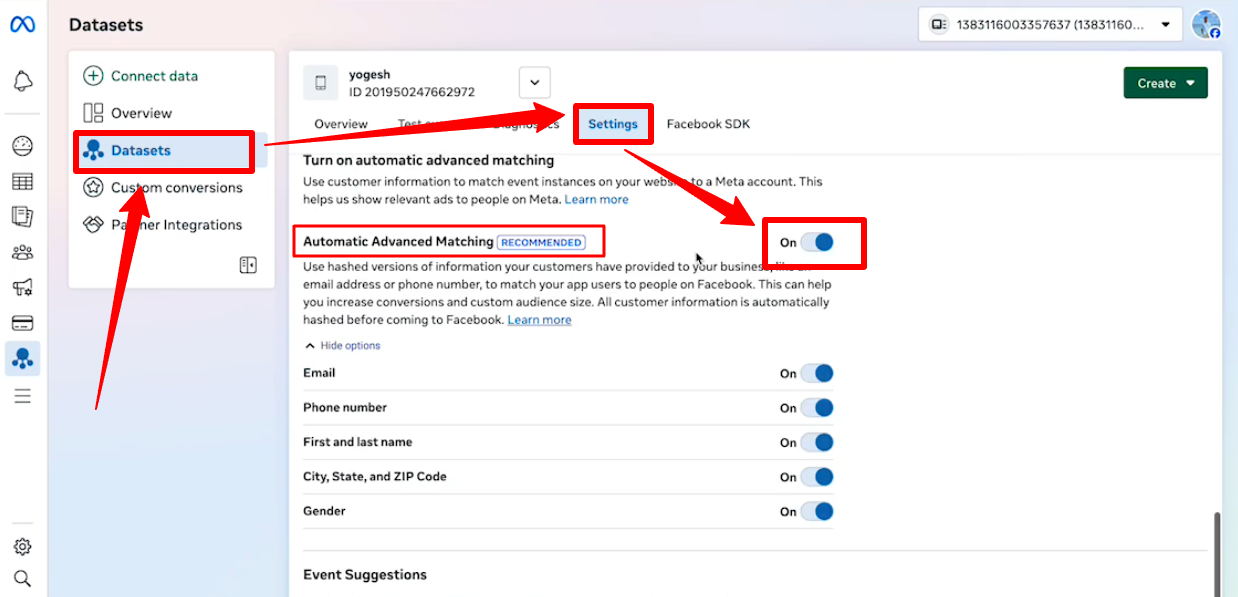1238x597 pixels.
Task: Click Learn more link after 'people on Meta'
Action: [597, 199]
